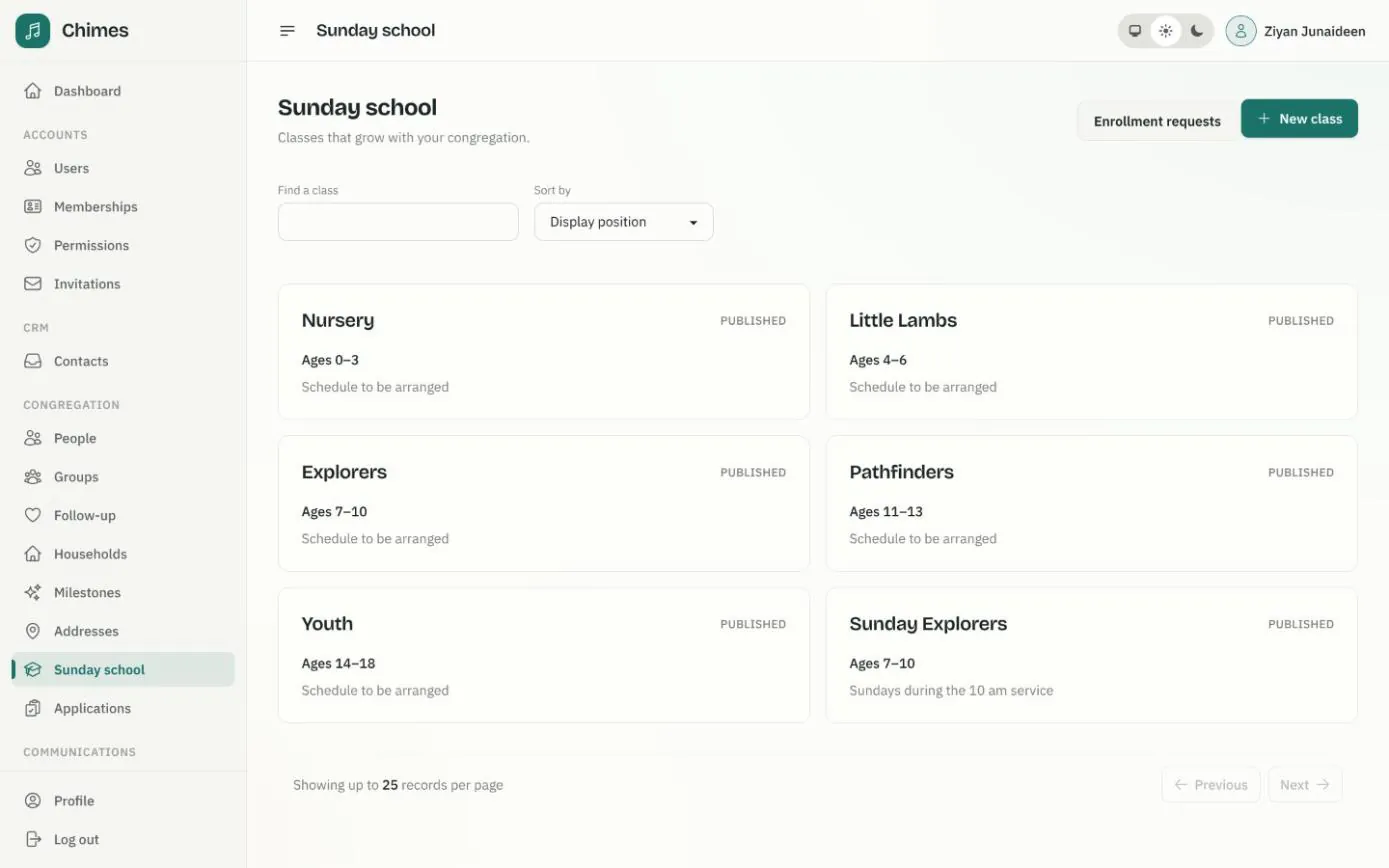The height and width of the screenshot is (868, 1389).
Task: Click the user avatar icon
Action: pyautogui.click(x=1241, y=31)
